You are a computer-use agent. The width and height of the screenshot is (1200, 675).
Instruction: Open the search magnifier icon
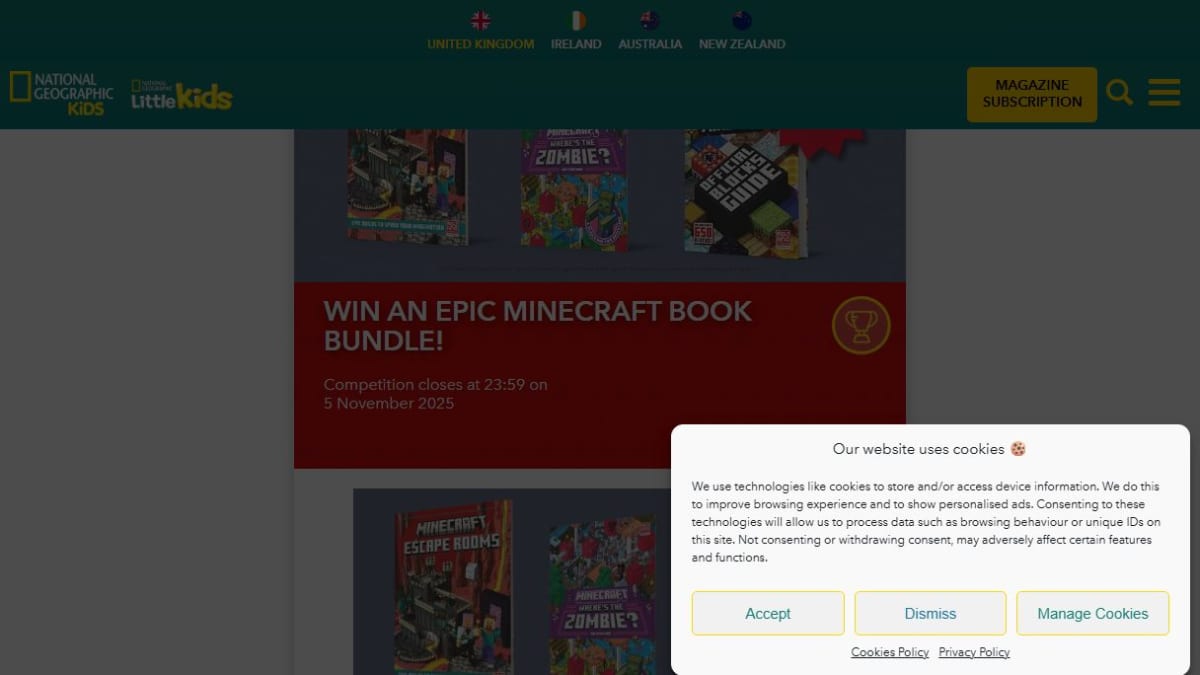coord(1119,93)
